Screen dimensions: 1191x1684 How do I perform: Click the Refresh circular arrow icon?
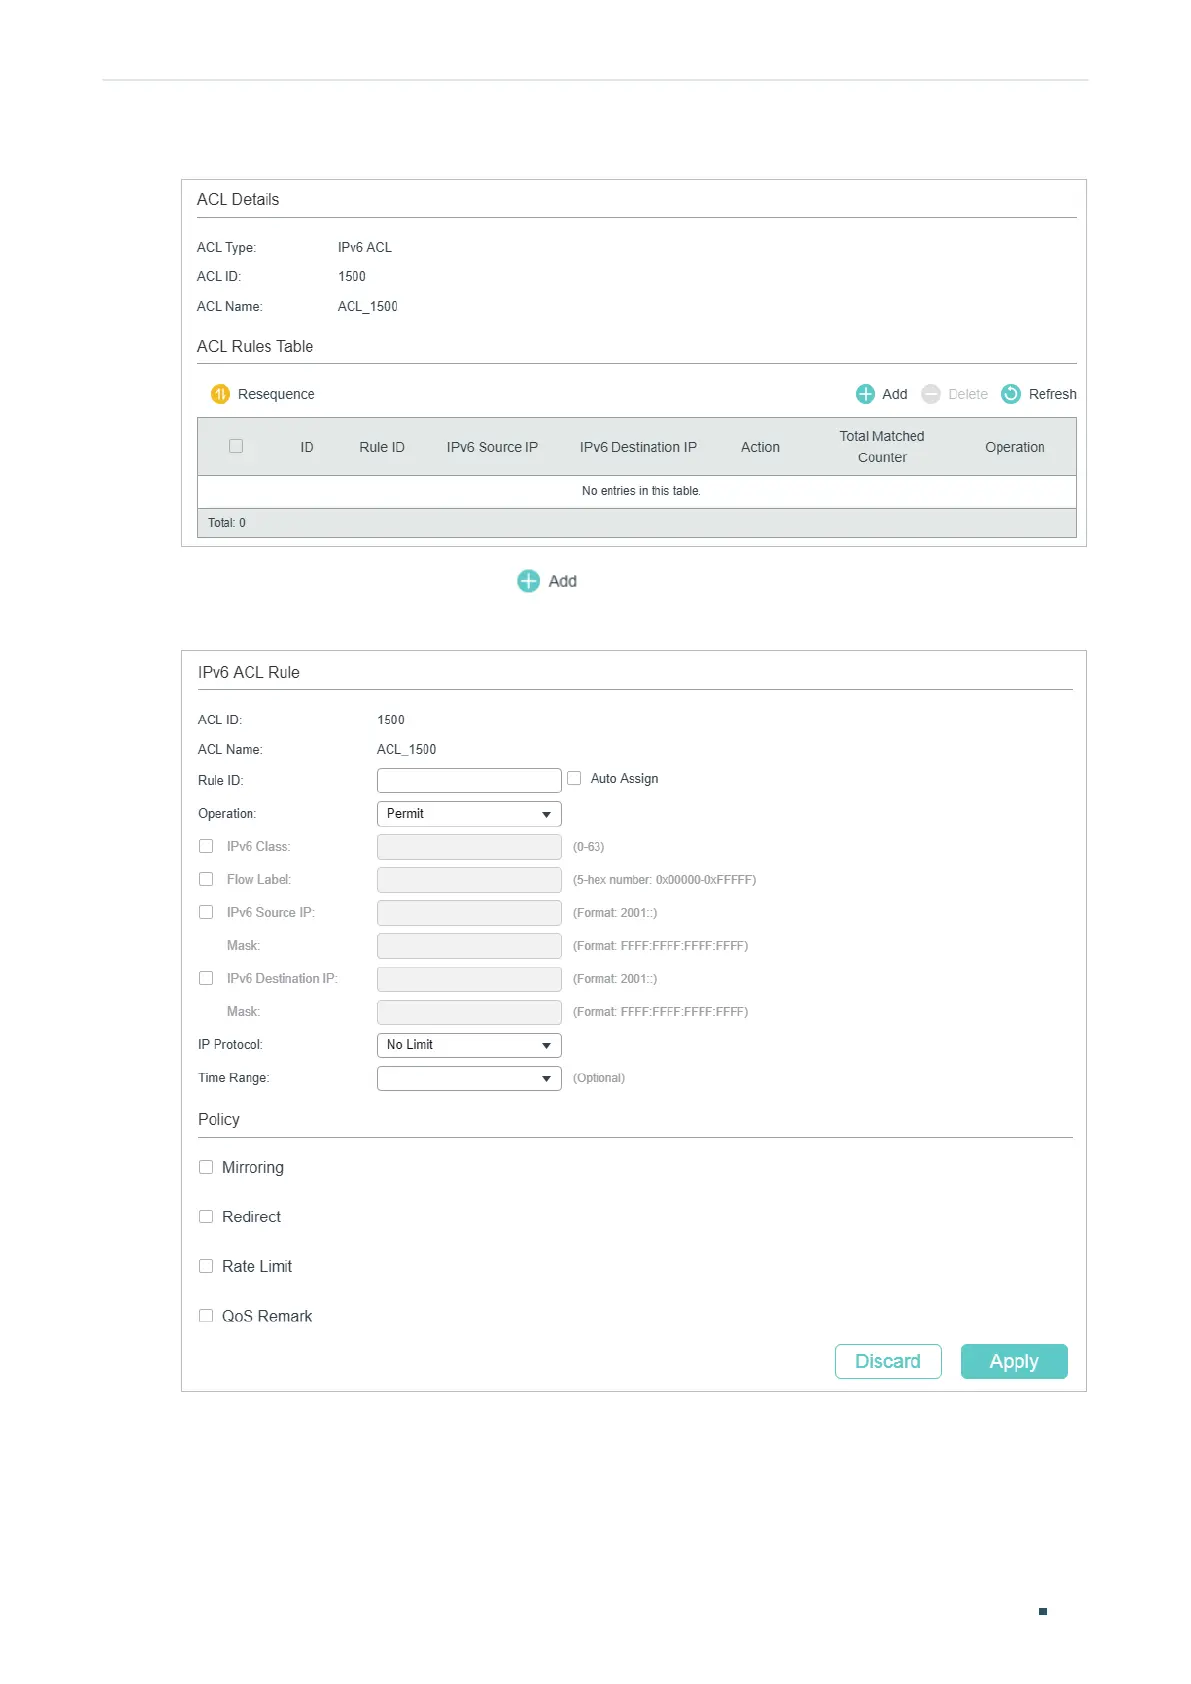(x=1011, y=394)
